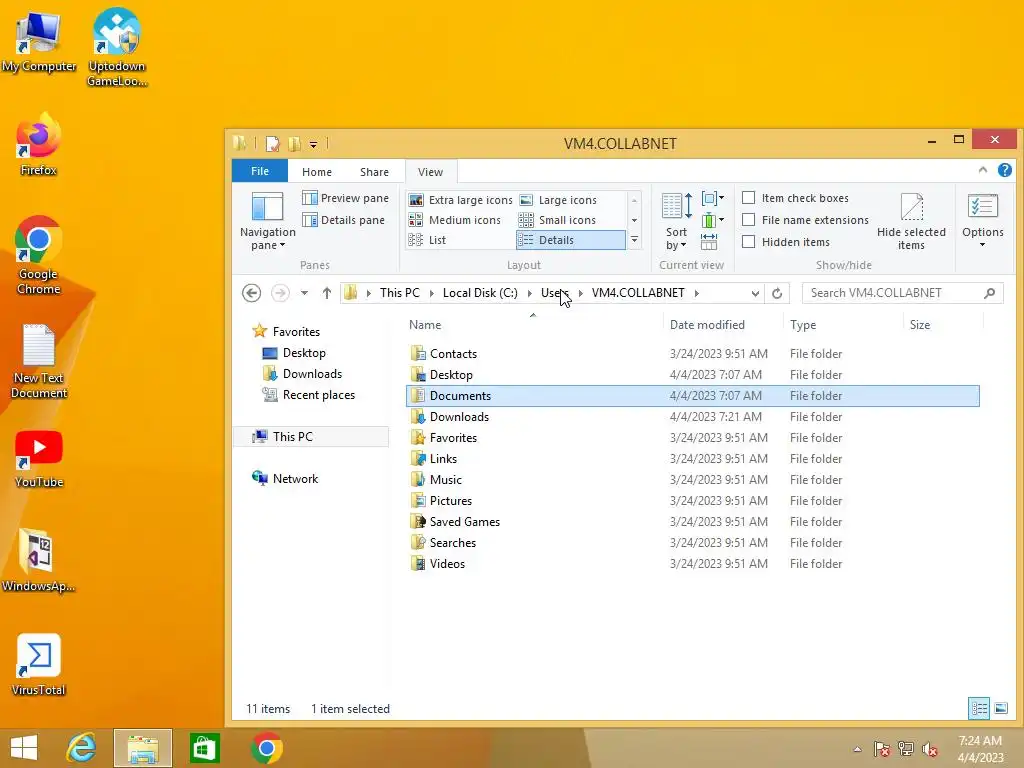Image resolution: width=1024 pixels, height=768 pixels.
Task: Launch Internet Explorer from the taskbar
Action: coord(82,748)
